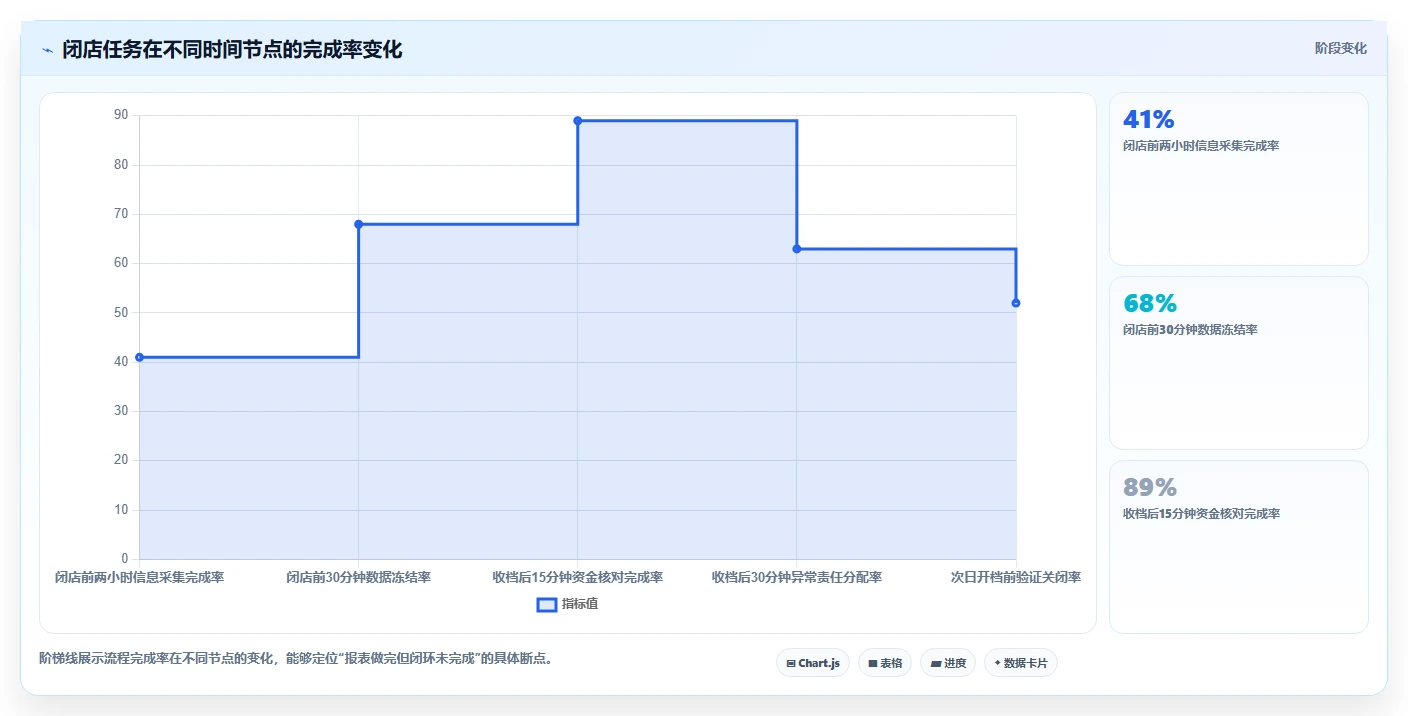Click the 数据卡片 tag
The height and width of the screenshot is (716, 1408).
pos(1021,663)
